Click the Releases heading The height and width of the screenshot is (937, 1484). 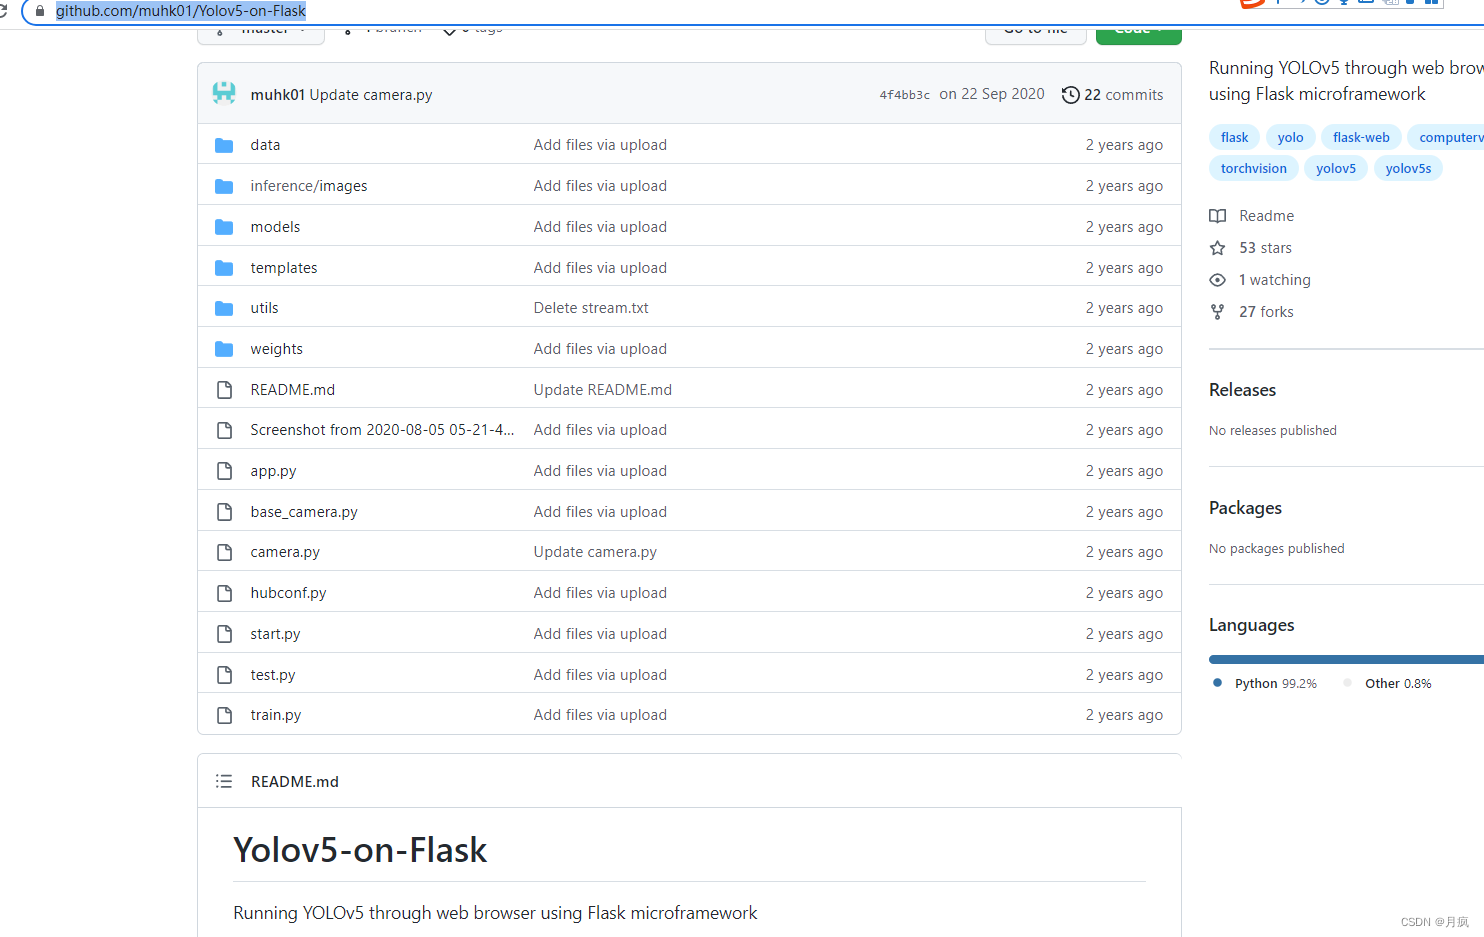pos(1242,390)
